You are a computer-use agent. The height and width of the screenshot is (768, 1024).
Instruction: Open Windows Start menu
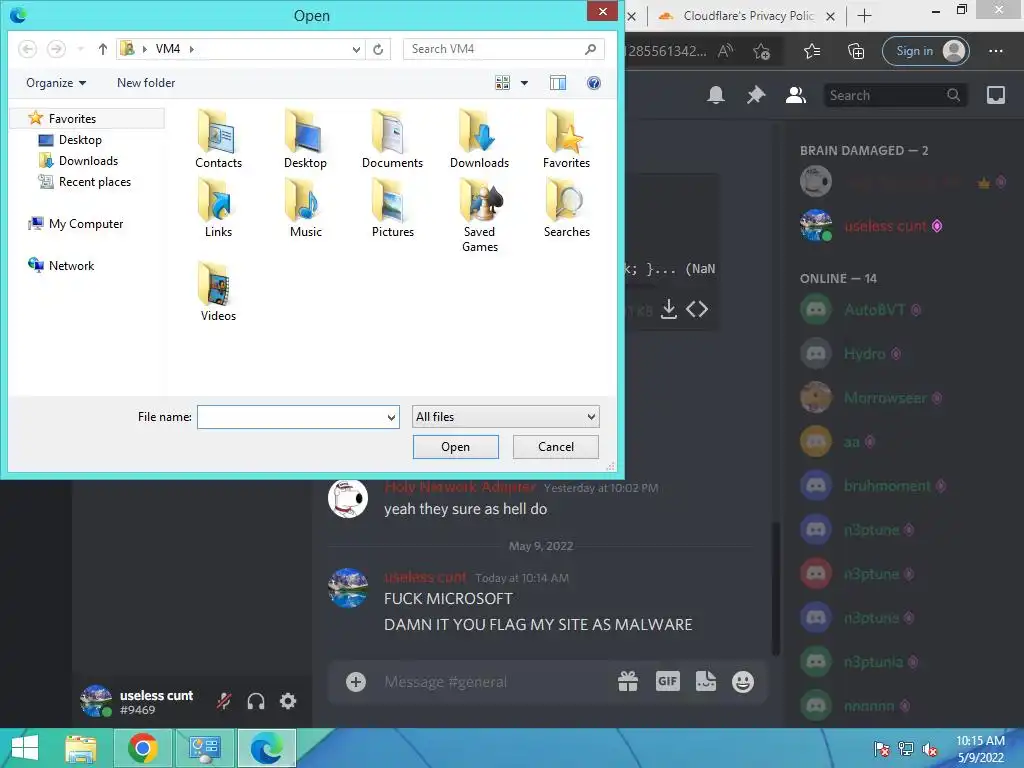point(25,748)
